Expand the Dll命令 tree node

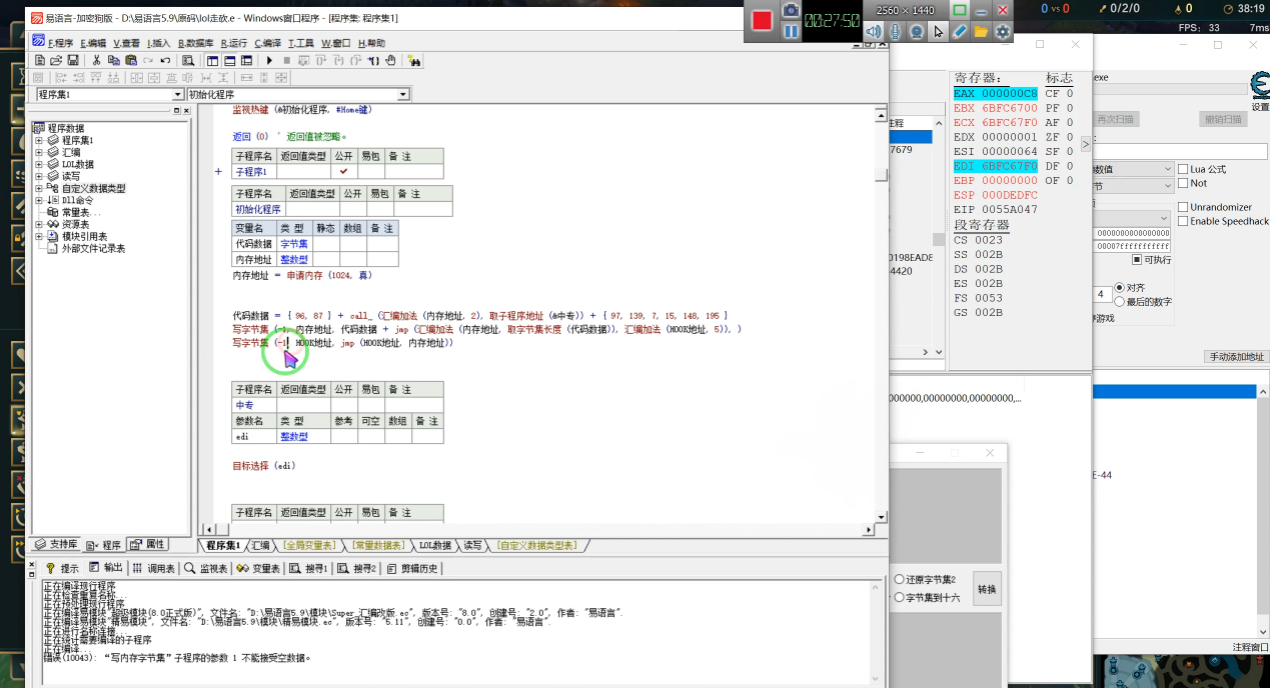click(39, 200)
